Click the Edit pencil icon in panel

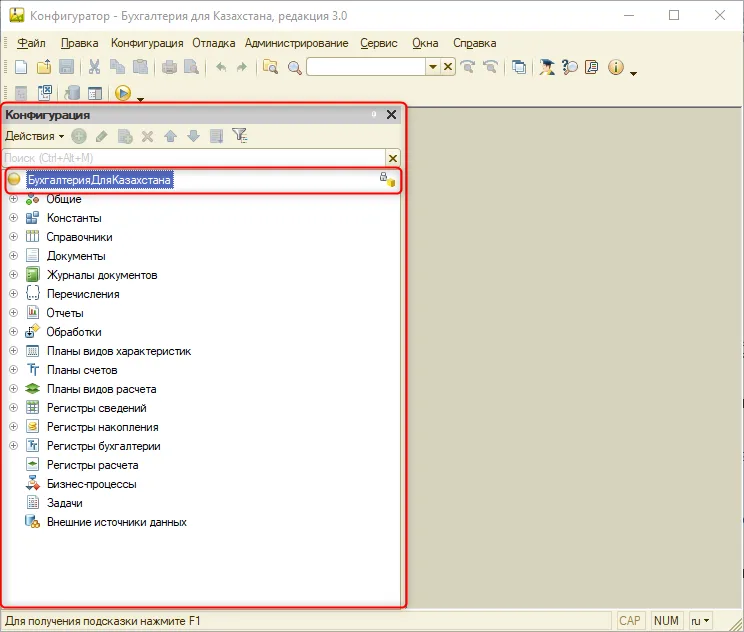[101, 137]
